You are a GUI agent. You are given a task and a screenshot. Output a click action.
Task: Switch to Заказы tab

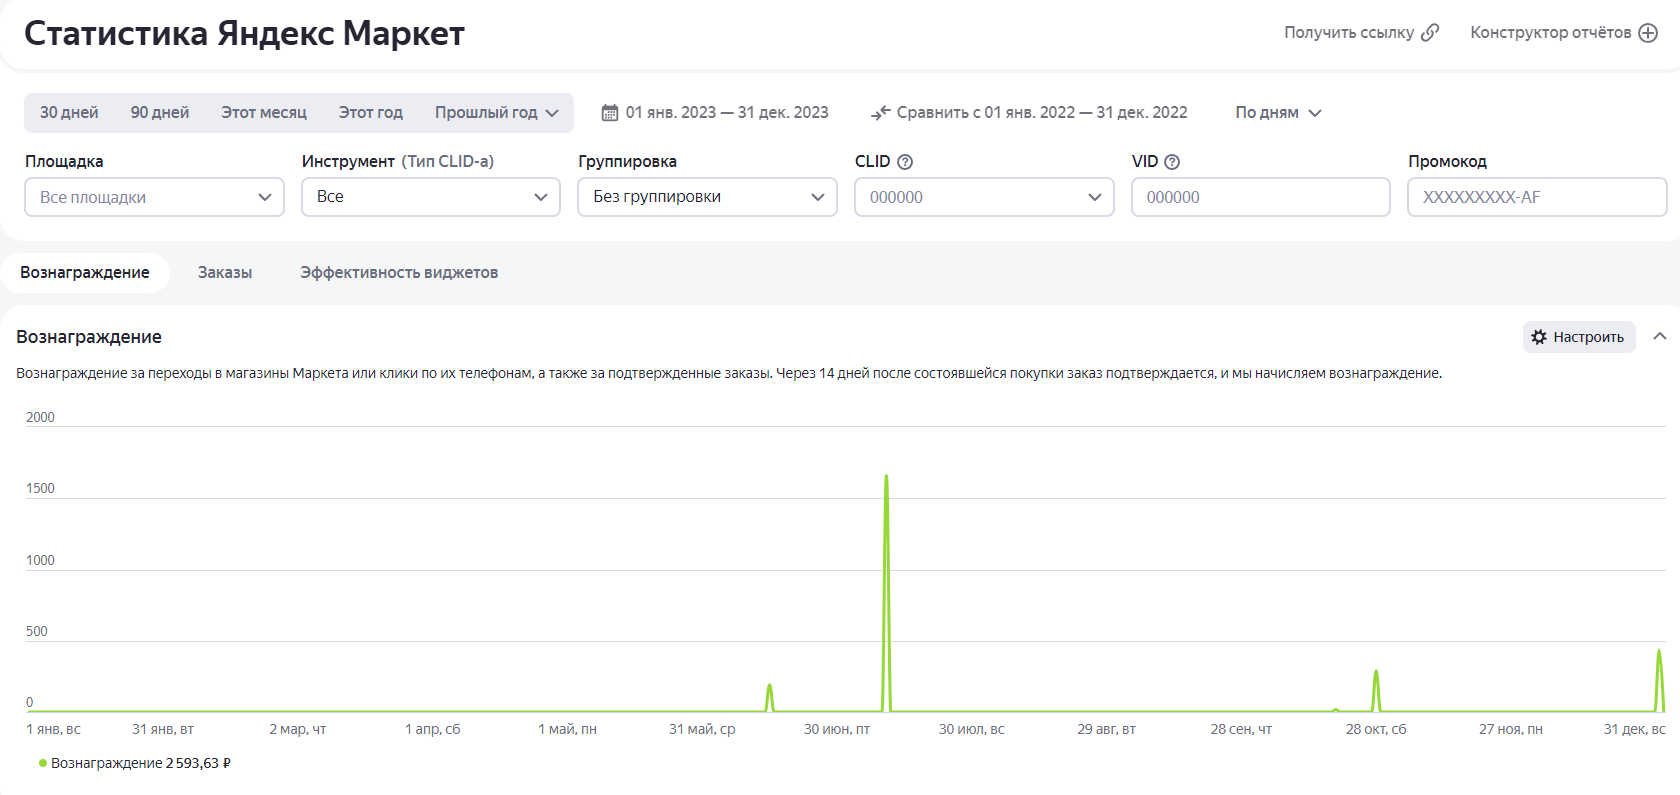225,272
